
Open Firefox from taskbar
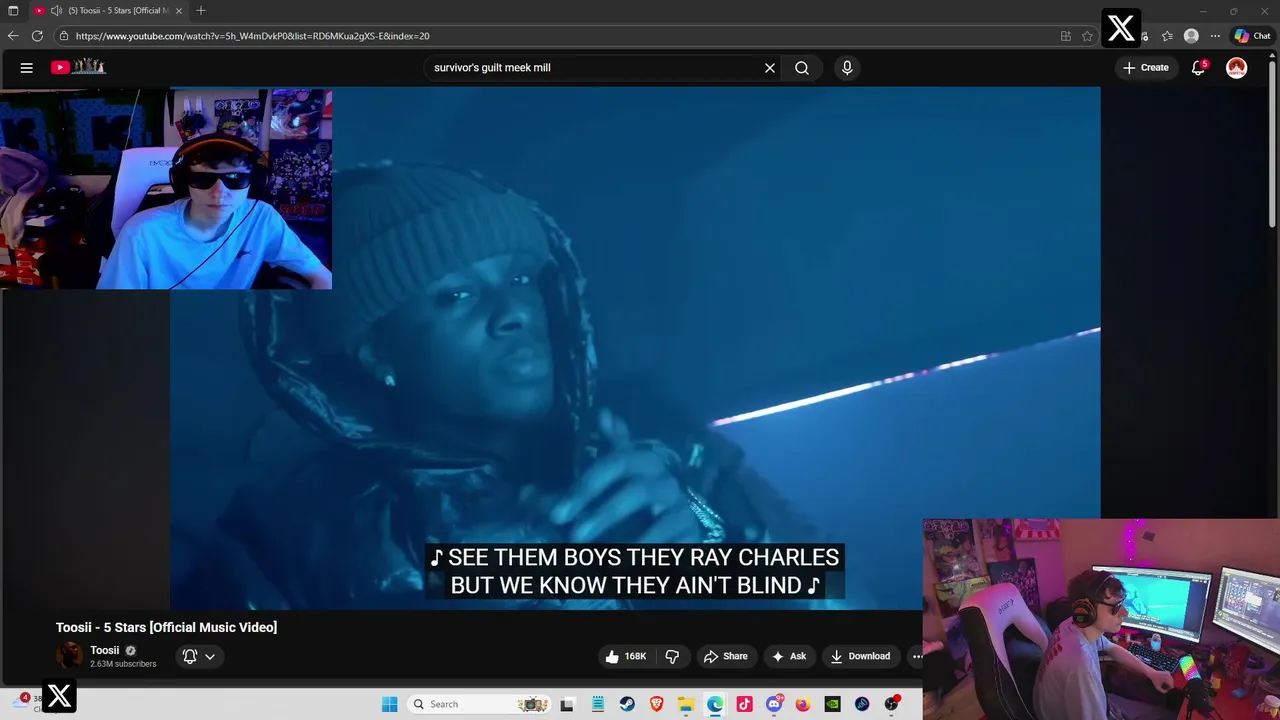point(803,704)
